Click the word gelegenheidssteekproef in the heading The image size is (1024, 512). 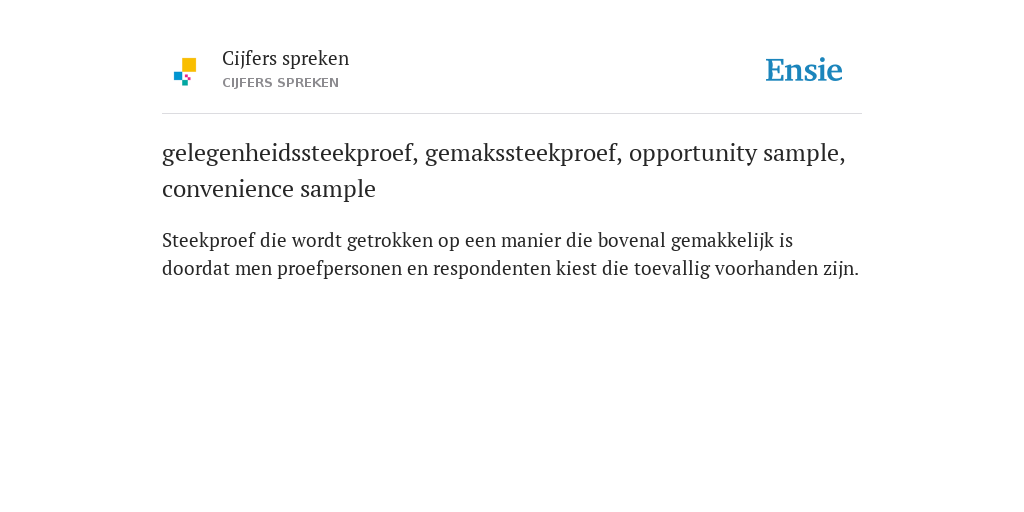coord(289,153)
